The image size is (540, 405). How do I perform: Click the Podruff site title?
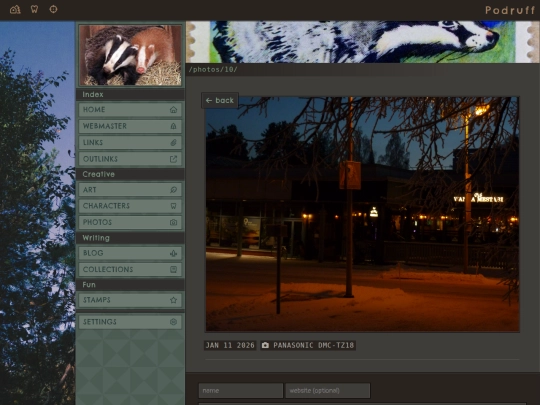[x=510, y=10]
